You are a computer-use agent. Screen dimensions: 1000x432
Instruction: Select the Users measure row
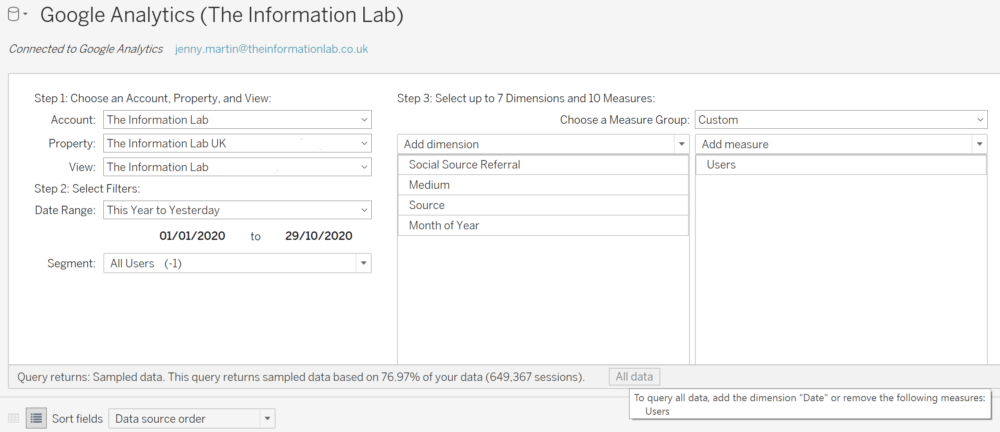pos(841,165)
